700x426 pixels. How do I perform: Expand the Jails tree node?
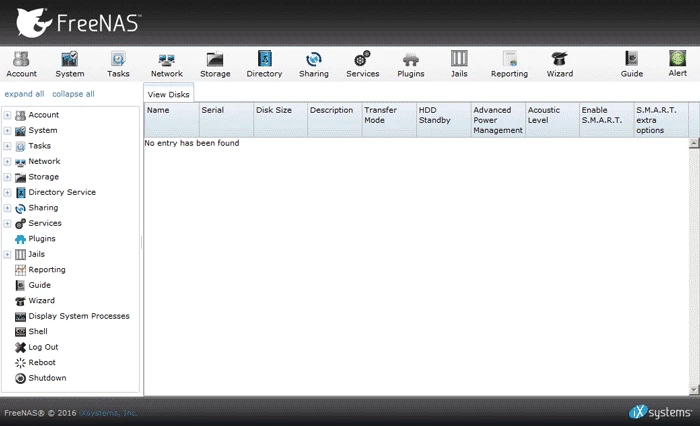pos(7,255)
